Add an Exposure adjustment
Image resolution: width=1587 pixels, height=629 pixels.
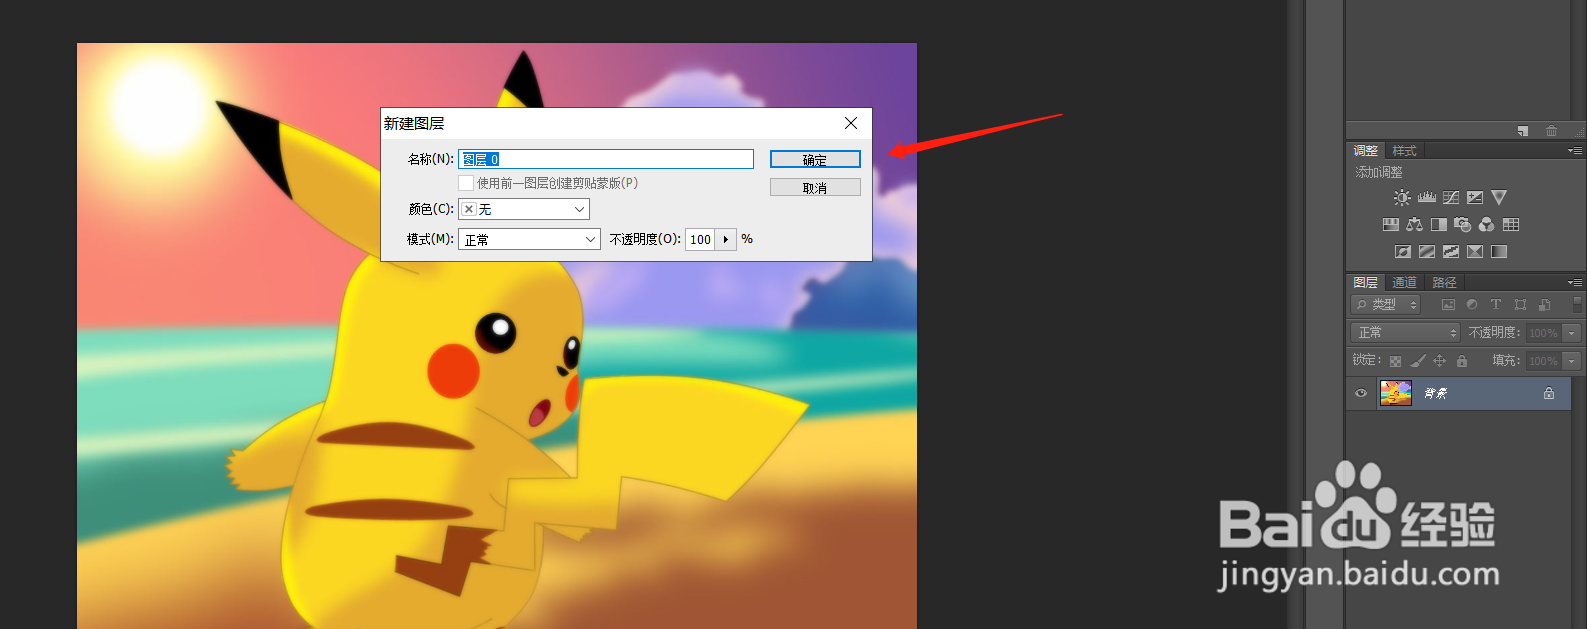(x=1475, y=198)
